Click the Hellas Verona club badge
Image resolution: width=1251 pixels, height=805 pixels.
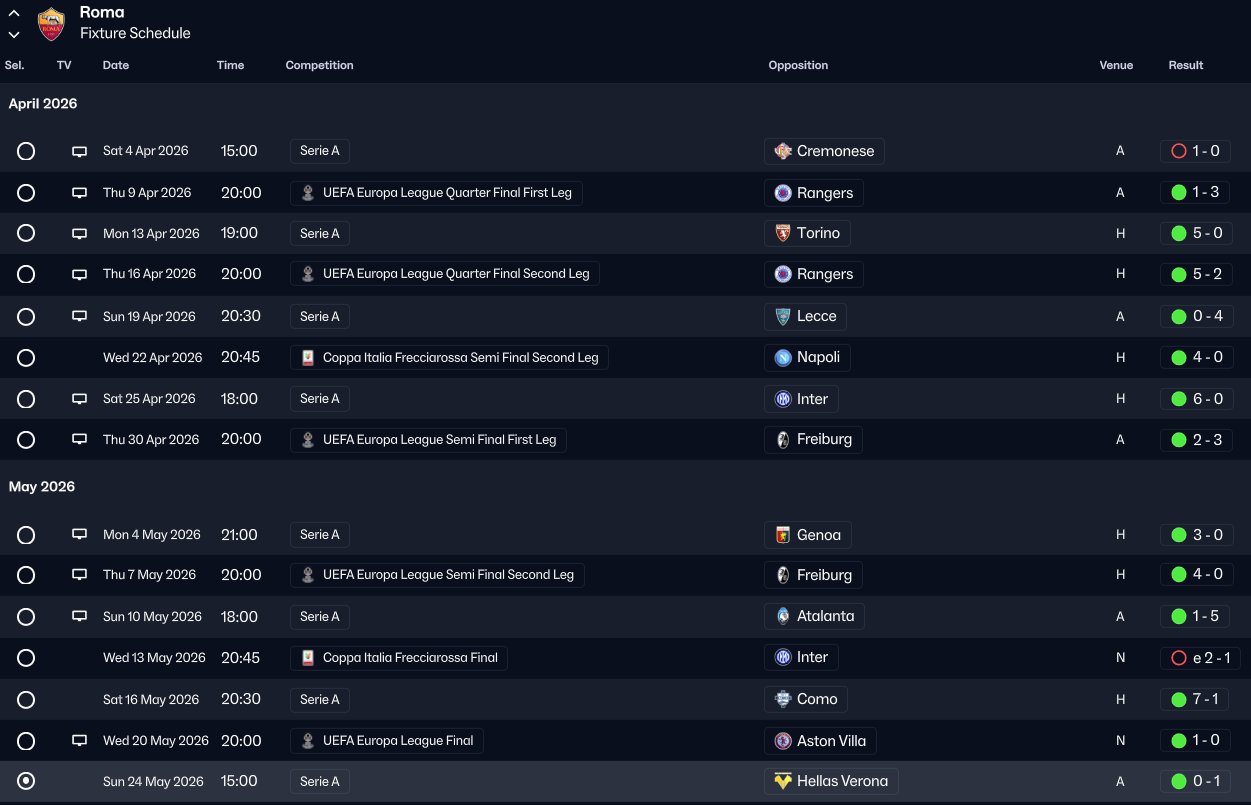pyautogui.click(x=783, y=781)
